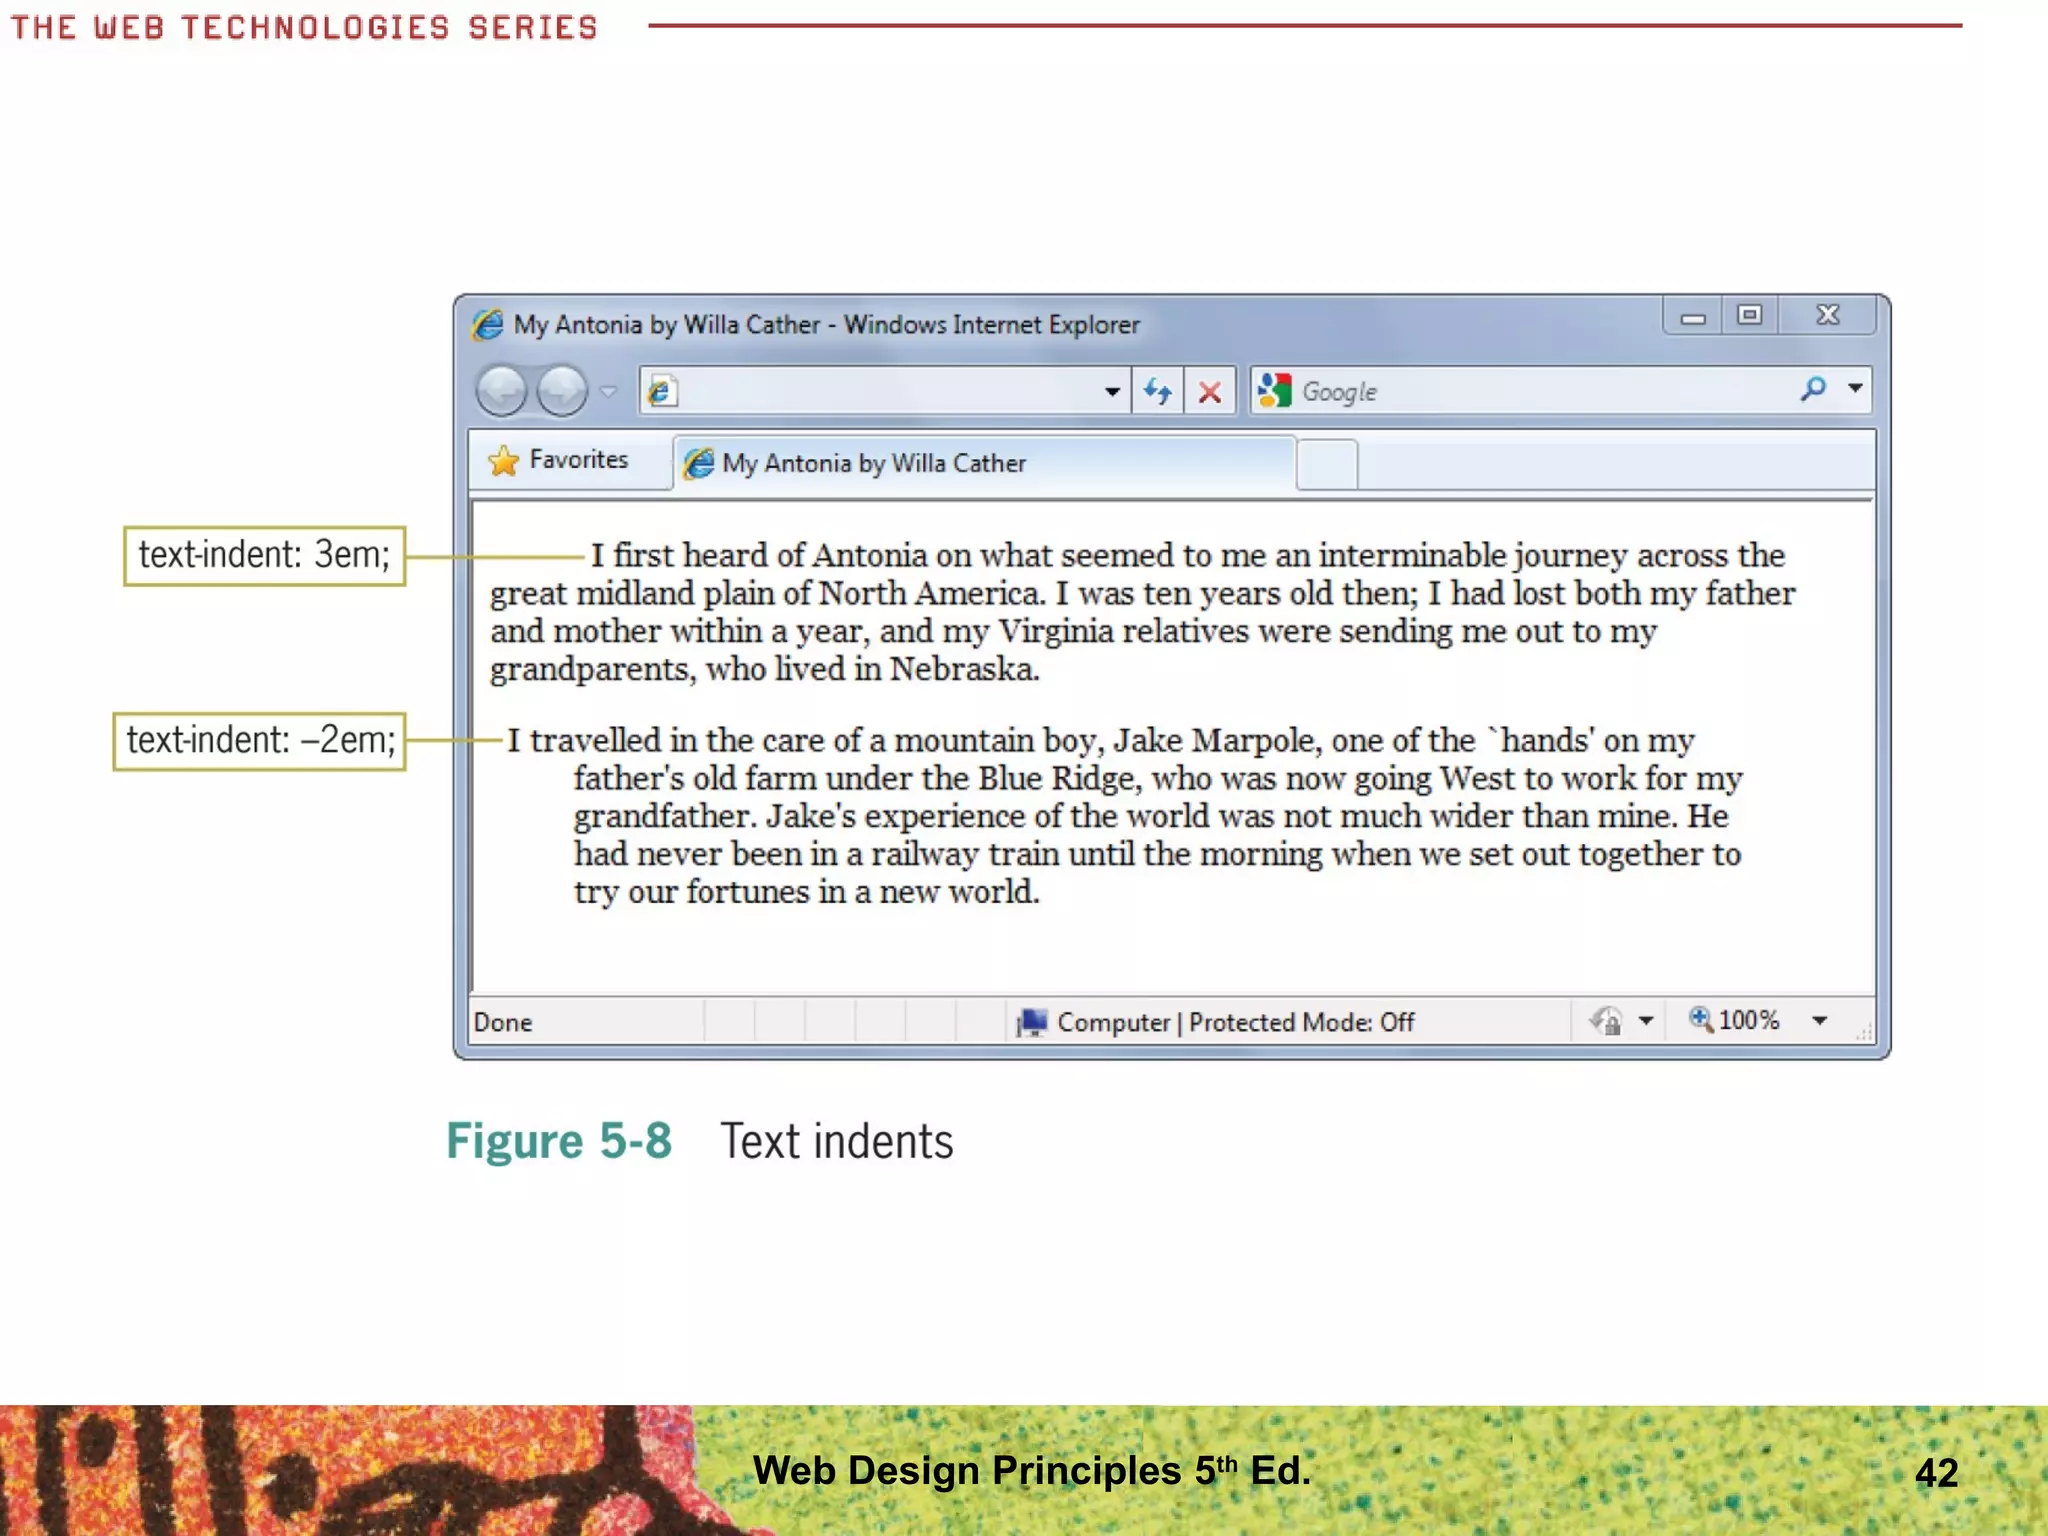The image size is (2048, 1536).
Task: Click inside the address bar field
Action: click(x=885, y=390)
